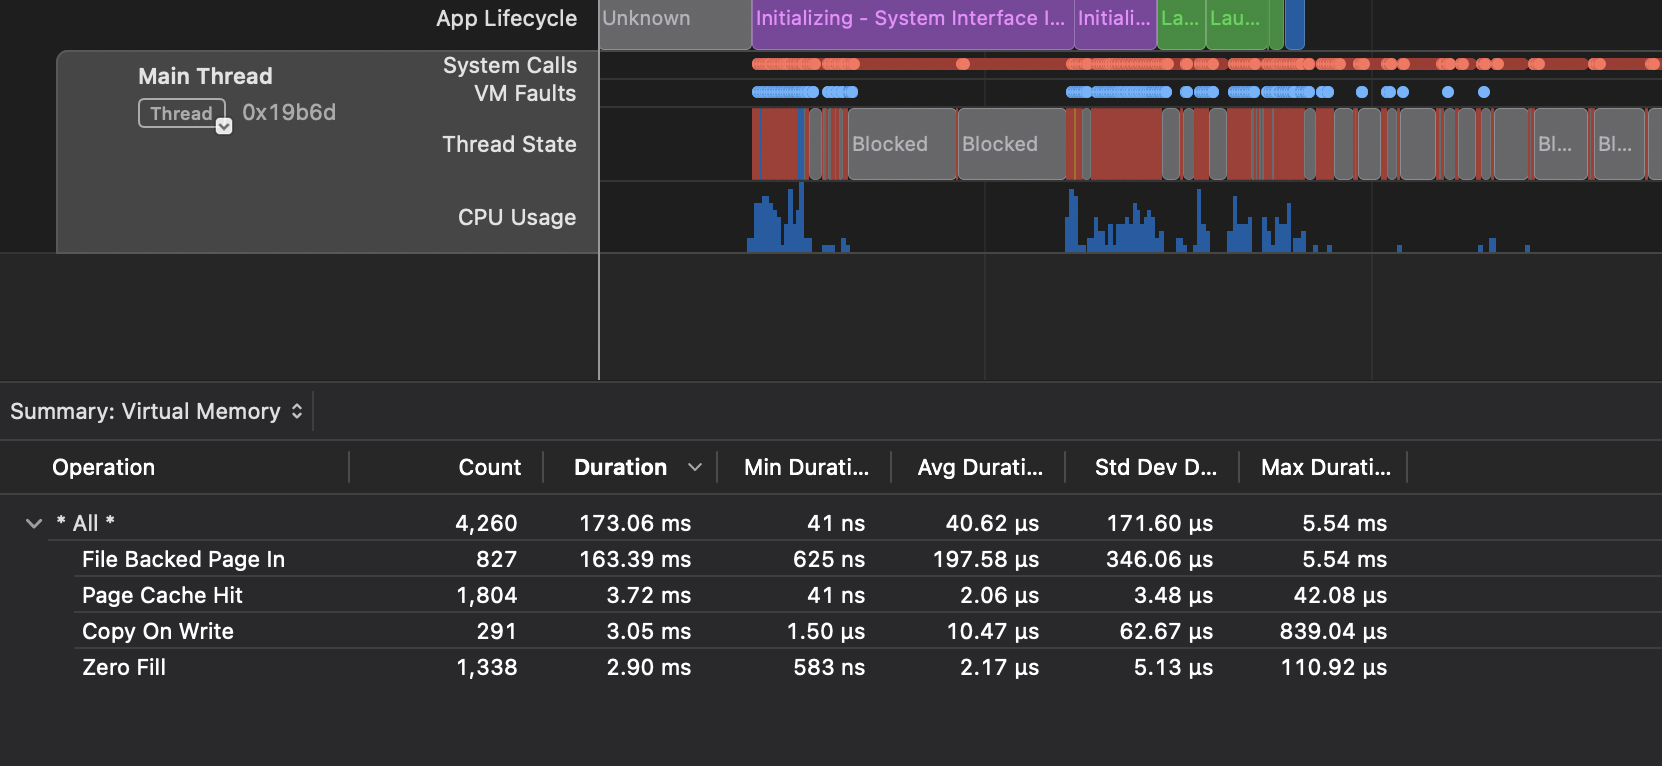Select the Main Thread track label
Image resolution: width=1662 pixels, height=766 pixels.
pyautogui.click(x=205, y=76)
